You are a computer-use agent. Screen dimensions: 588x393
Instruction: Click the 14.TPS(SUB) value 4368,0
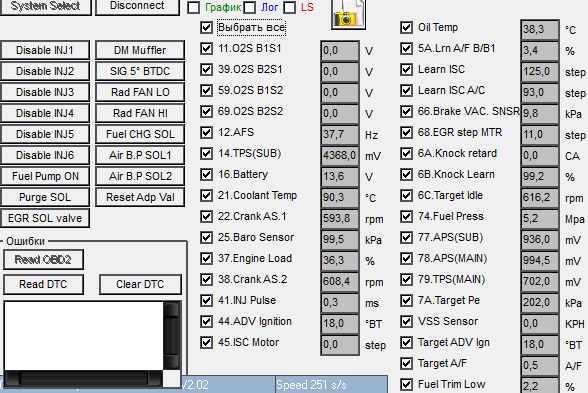click(340, 155)
